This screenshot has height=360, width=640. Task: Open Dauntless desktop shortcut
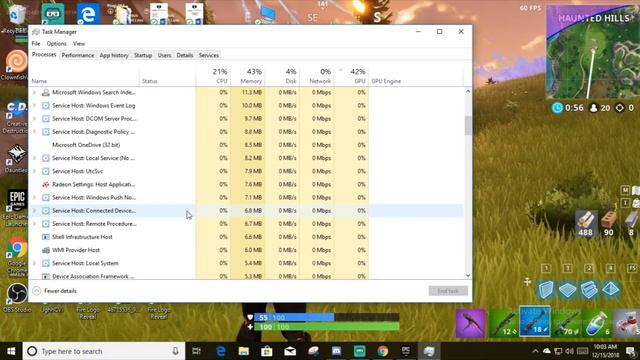pos(16,159)
